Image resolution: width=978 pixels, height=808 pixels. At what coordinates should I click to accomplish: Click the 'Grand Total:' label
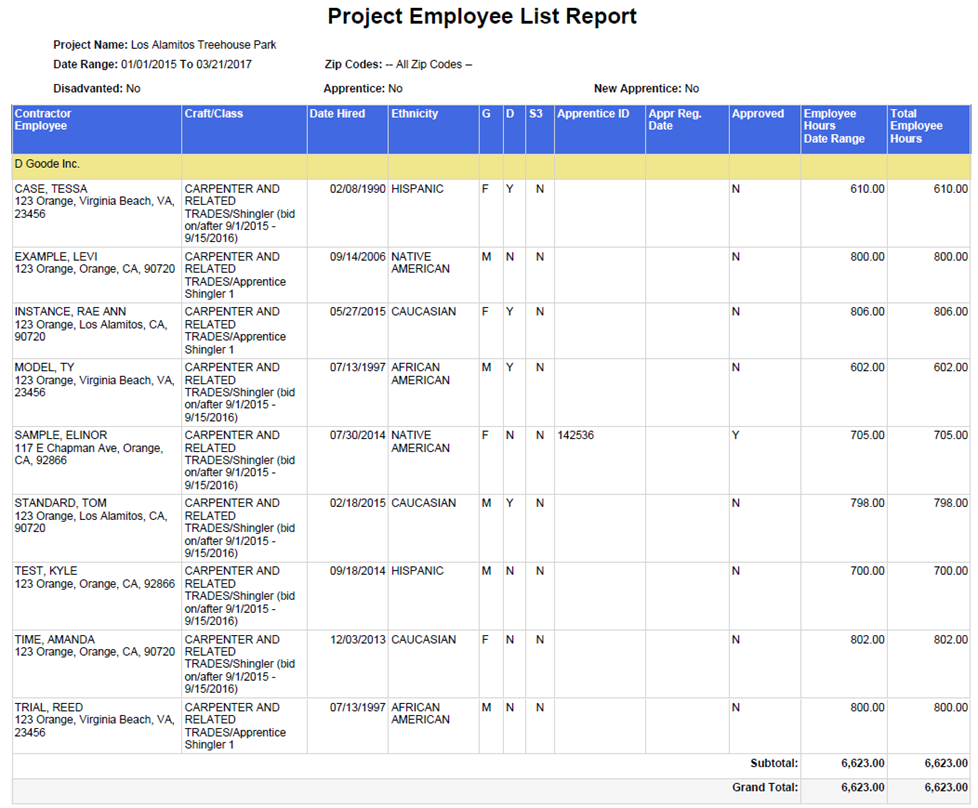(765, 787)
